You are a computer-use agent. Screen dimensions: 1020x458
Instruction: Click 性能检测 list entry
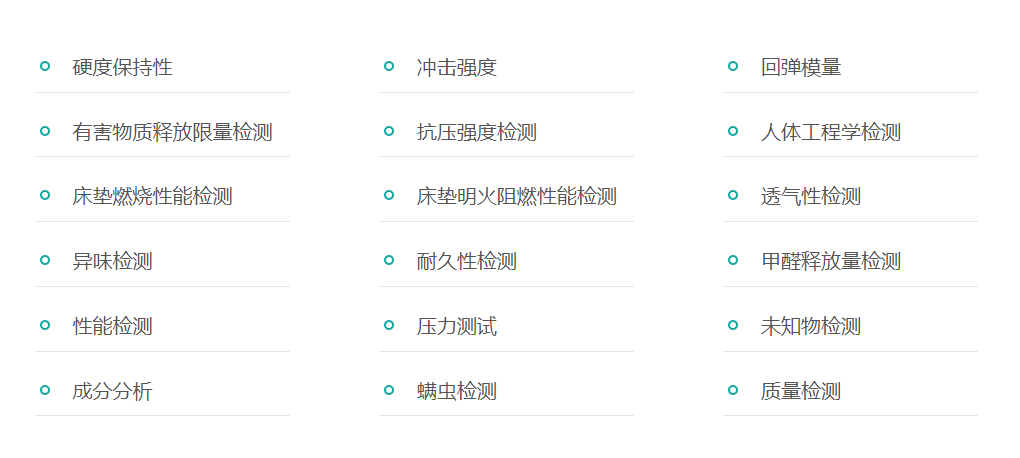(x=112, y=327)
